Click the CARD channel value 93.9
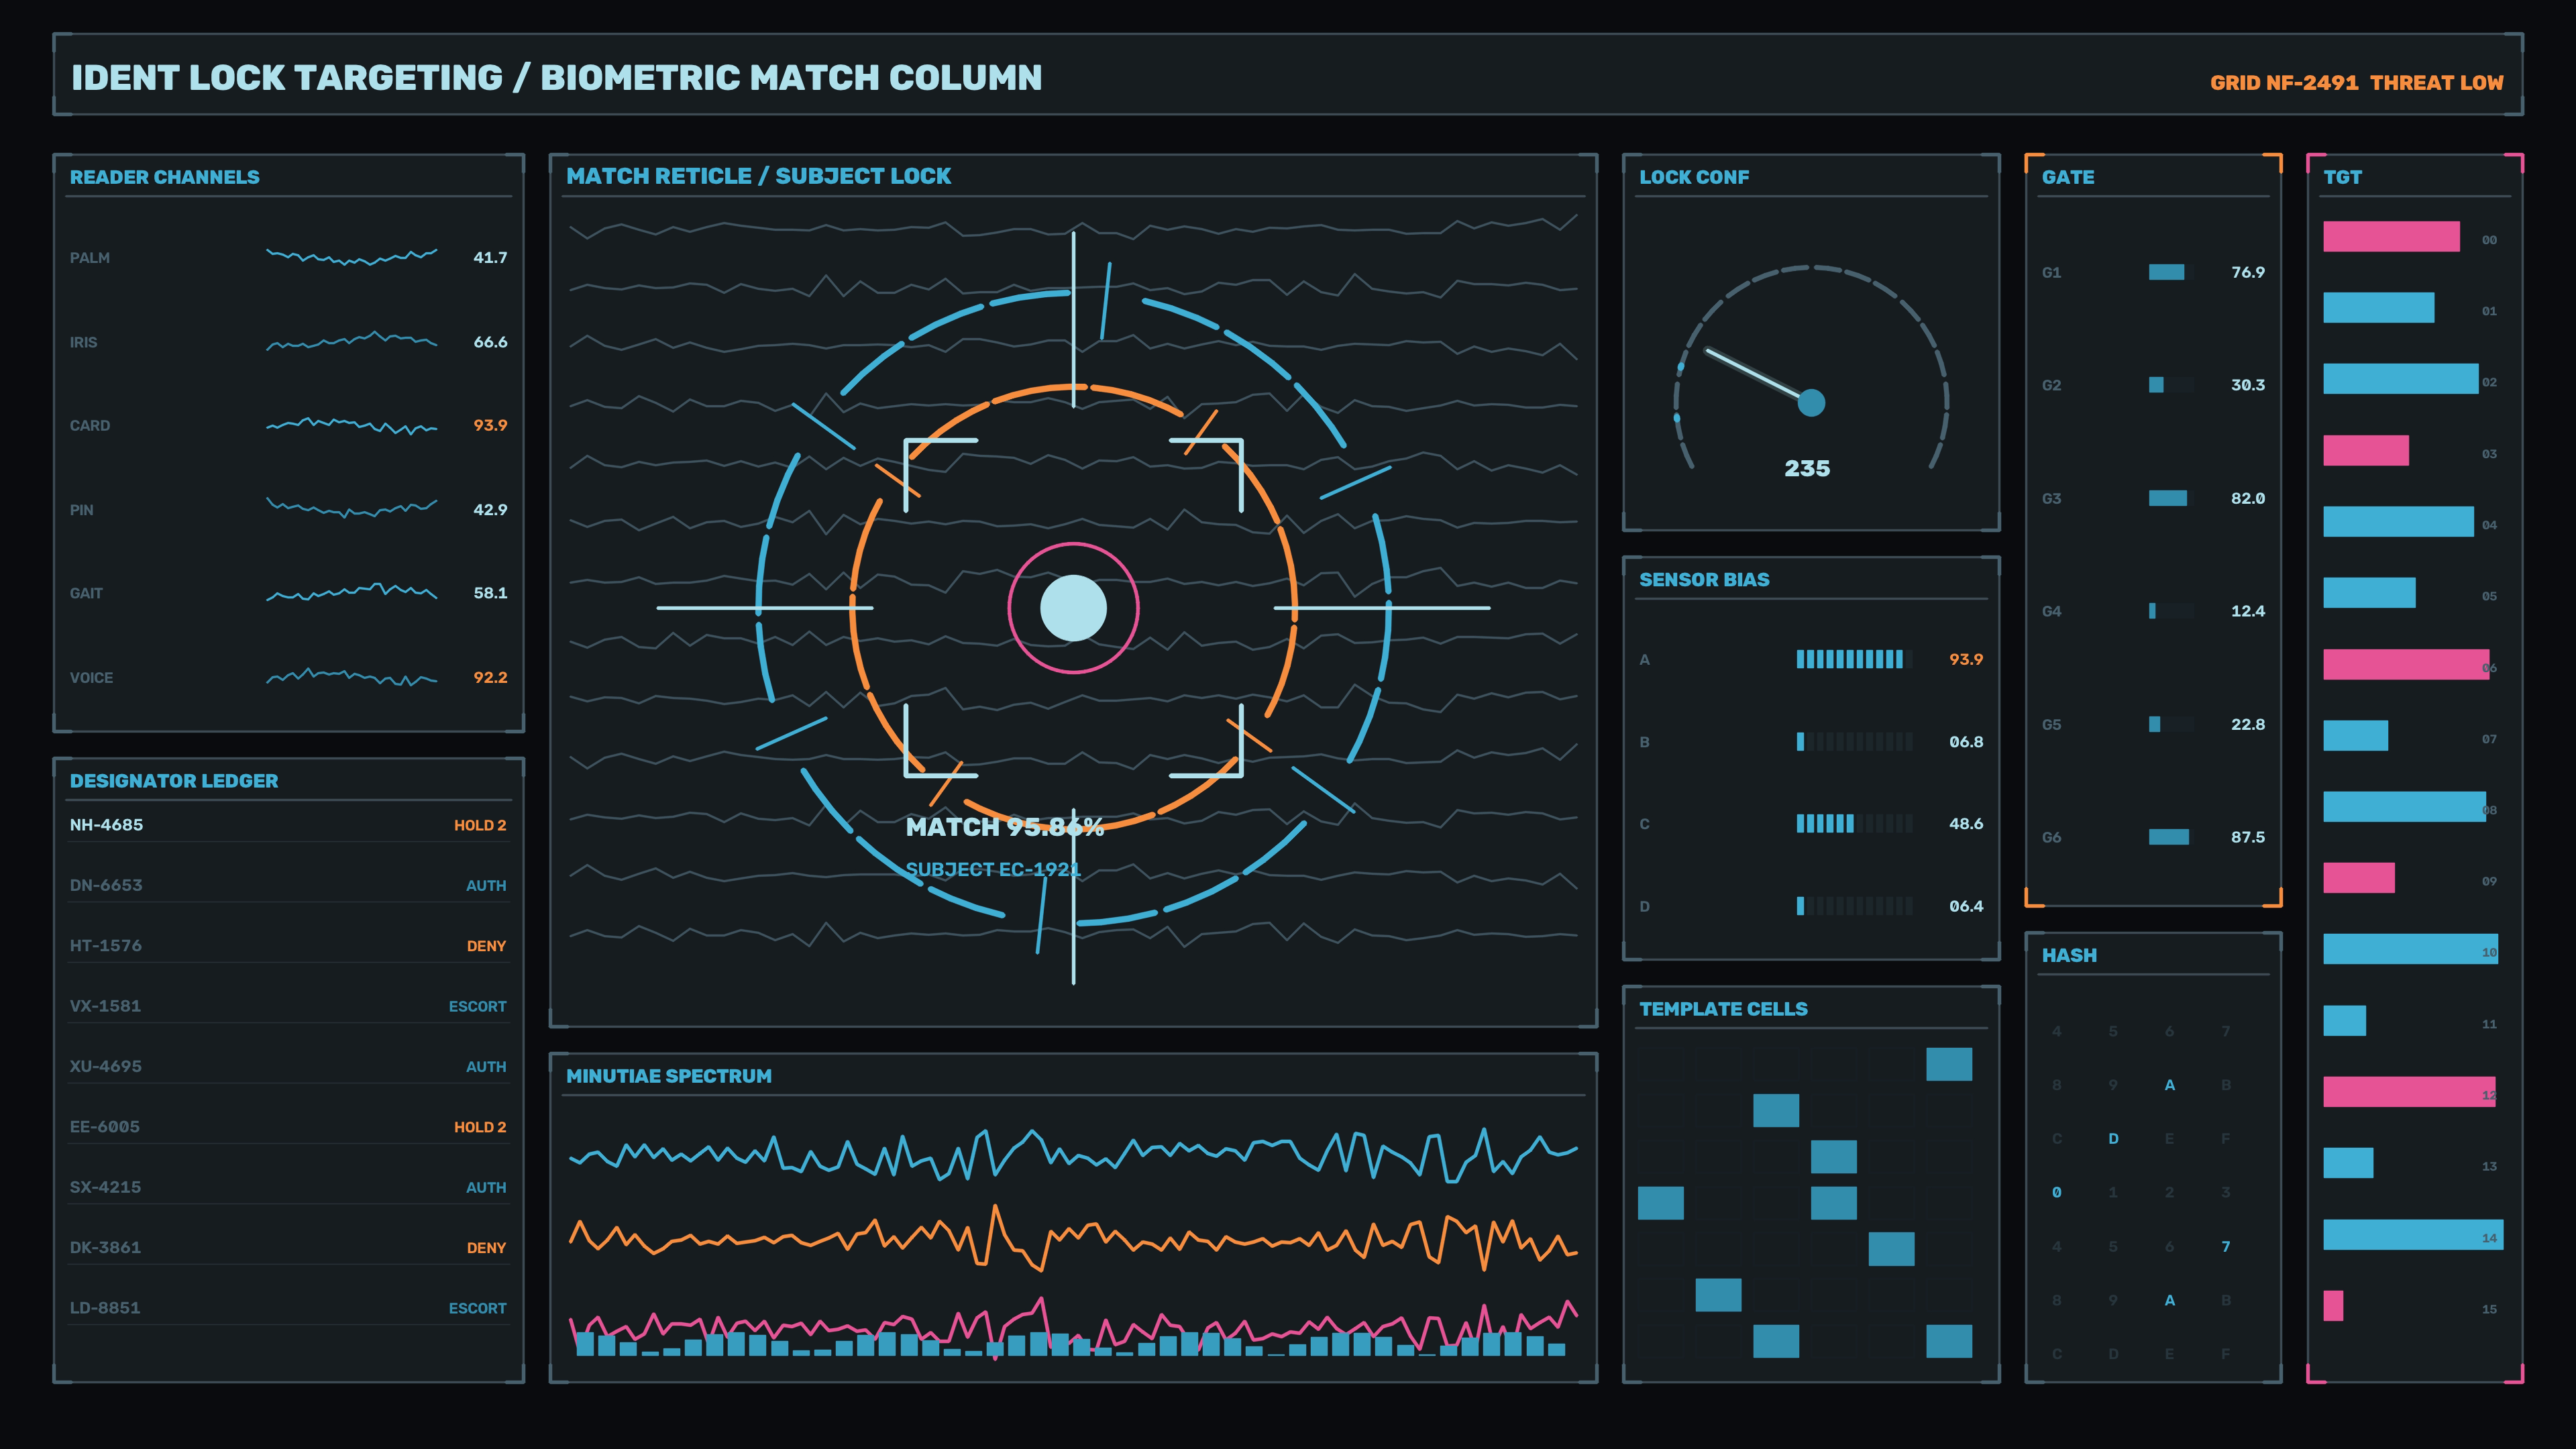2576x1449 pixels. pos(490,425)
